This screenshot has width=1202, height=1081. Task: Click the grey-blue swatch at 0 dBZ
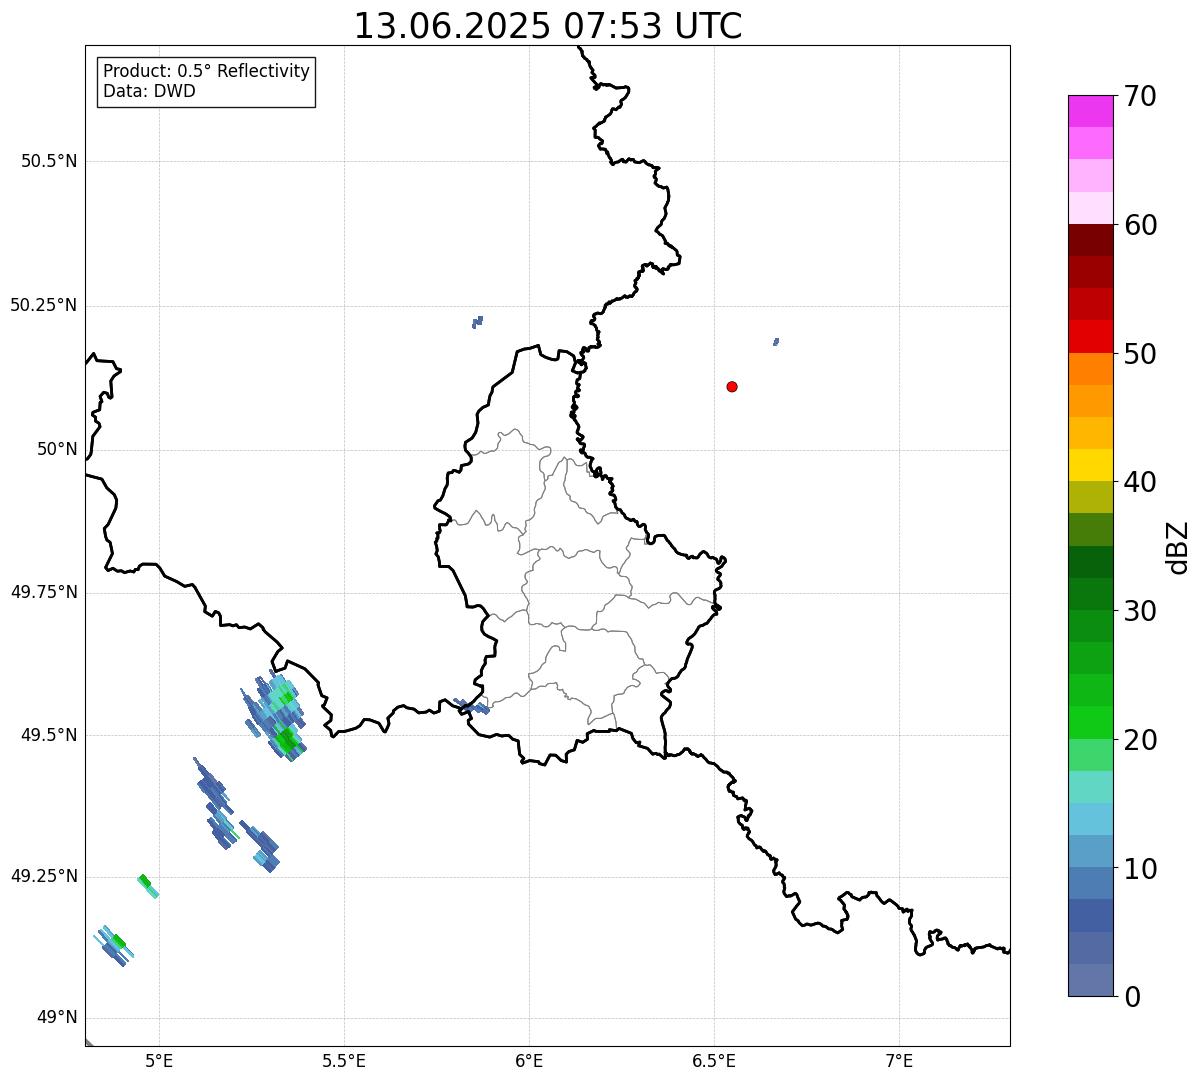(x=1090, y=980)
